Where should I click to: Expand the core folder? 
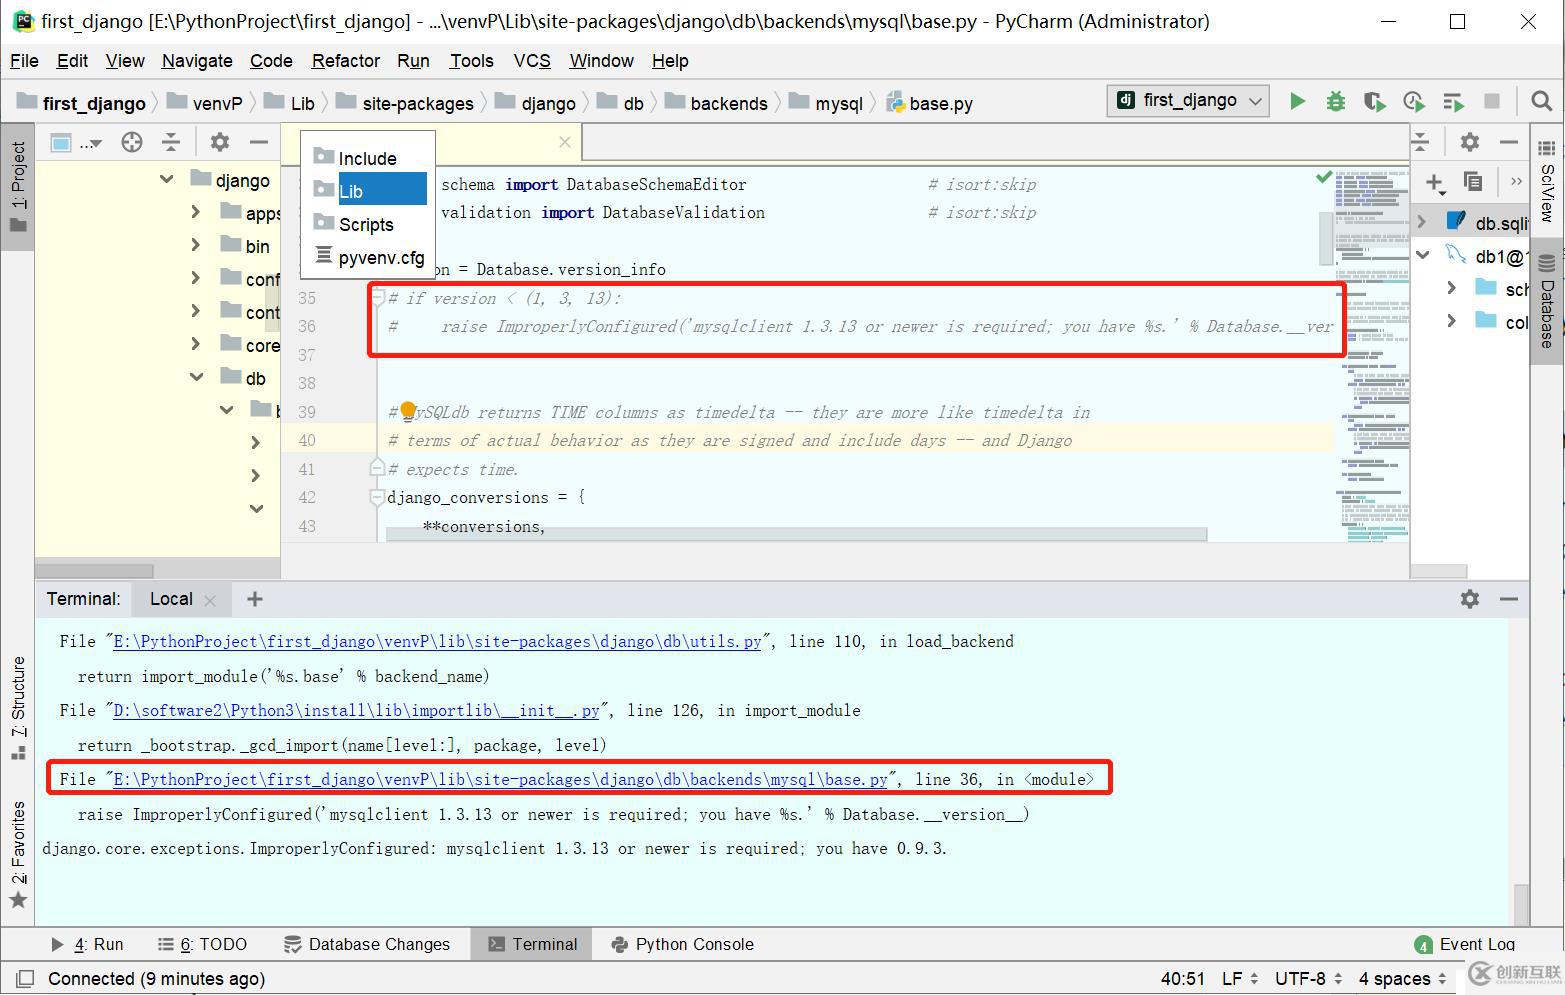click(x=195, y=344)
